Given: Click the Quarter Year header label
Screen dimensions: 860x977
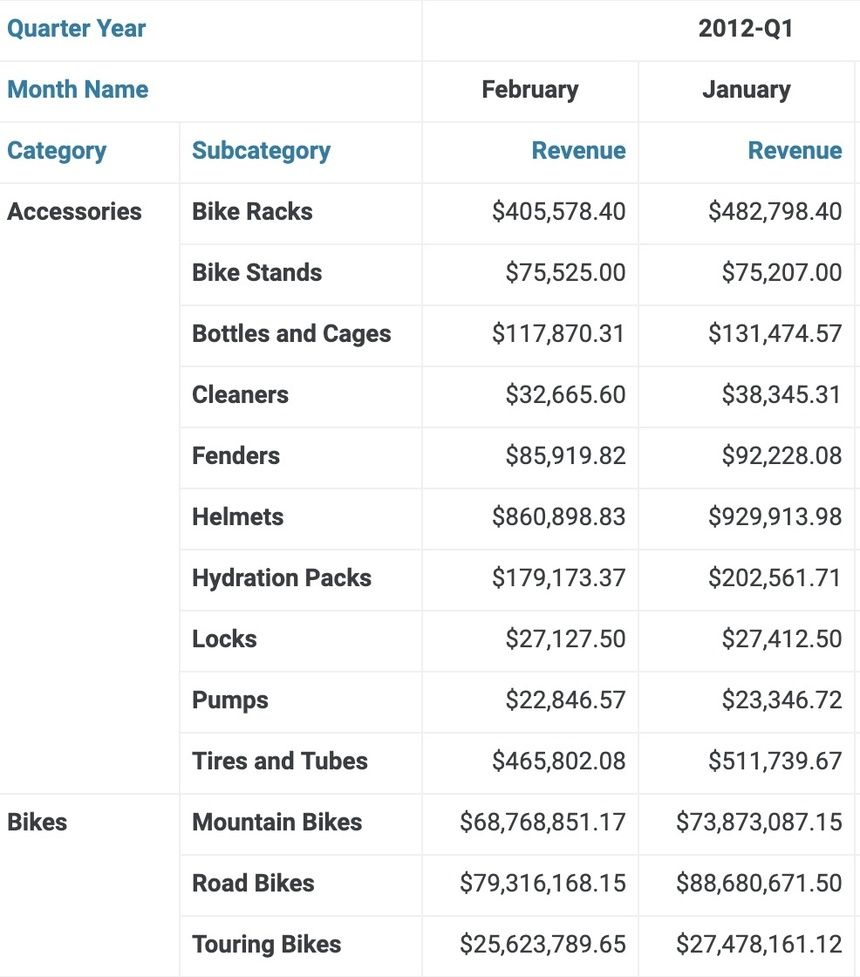Looking at the screenshot, I should (76, 29).
